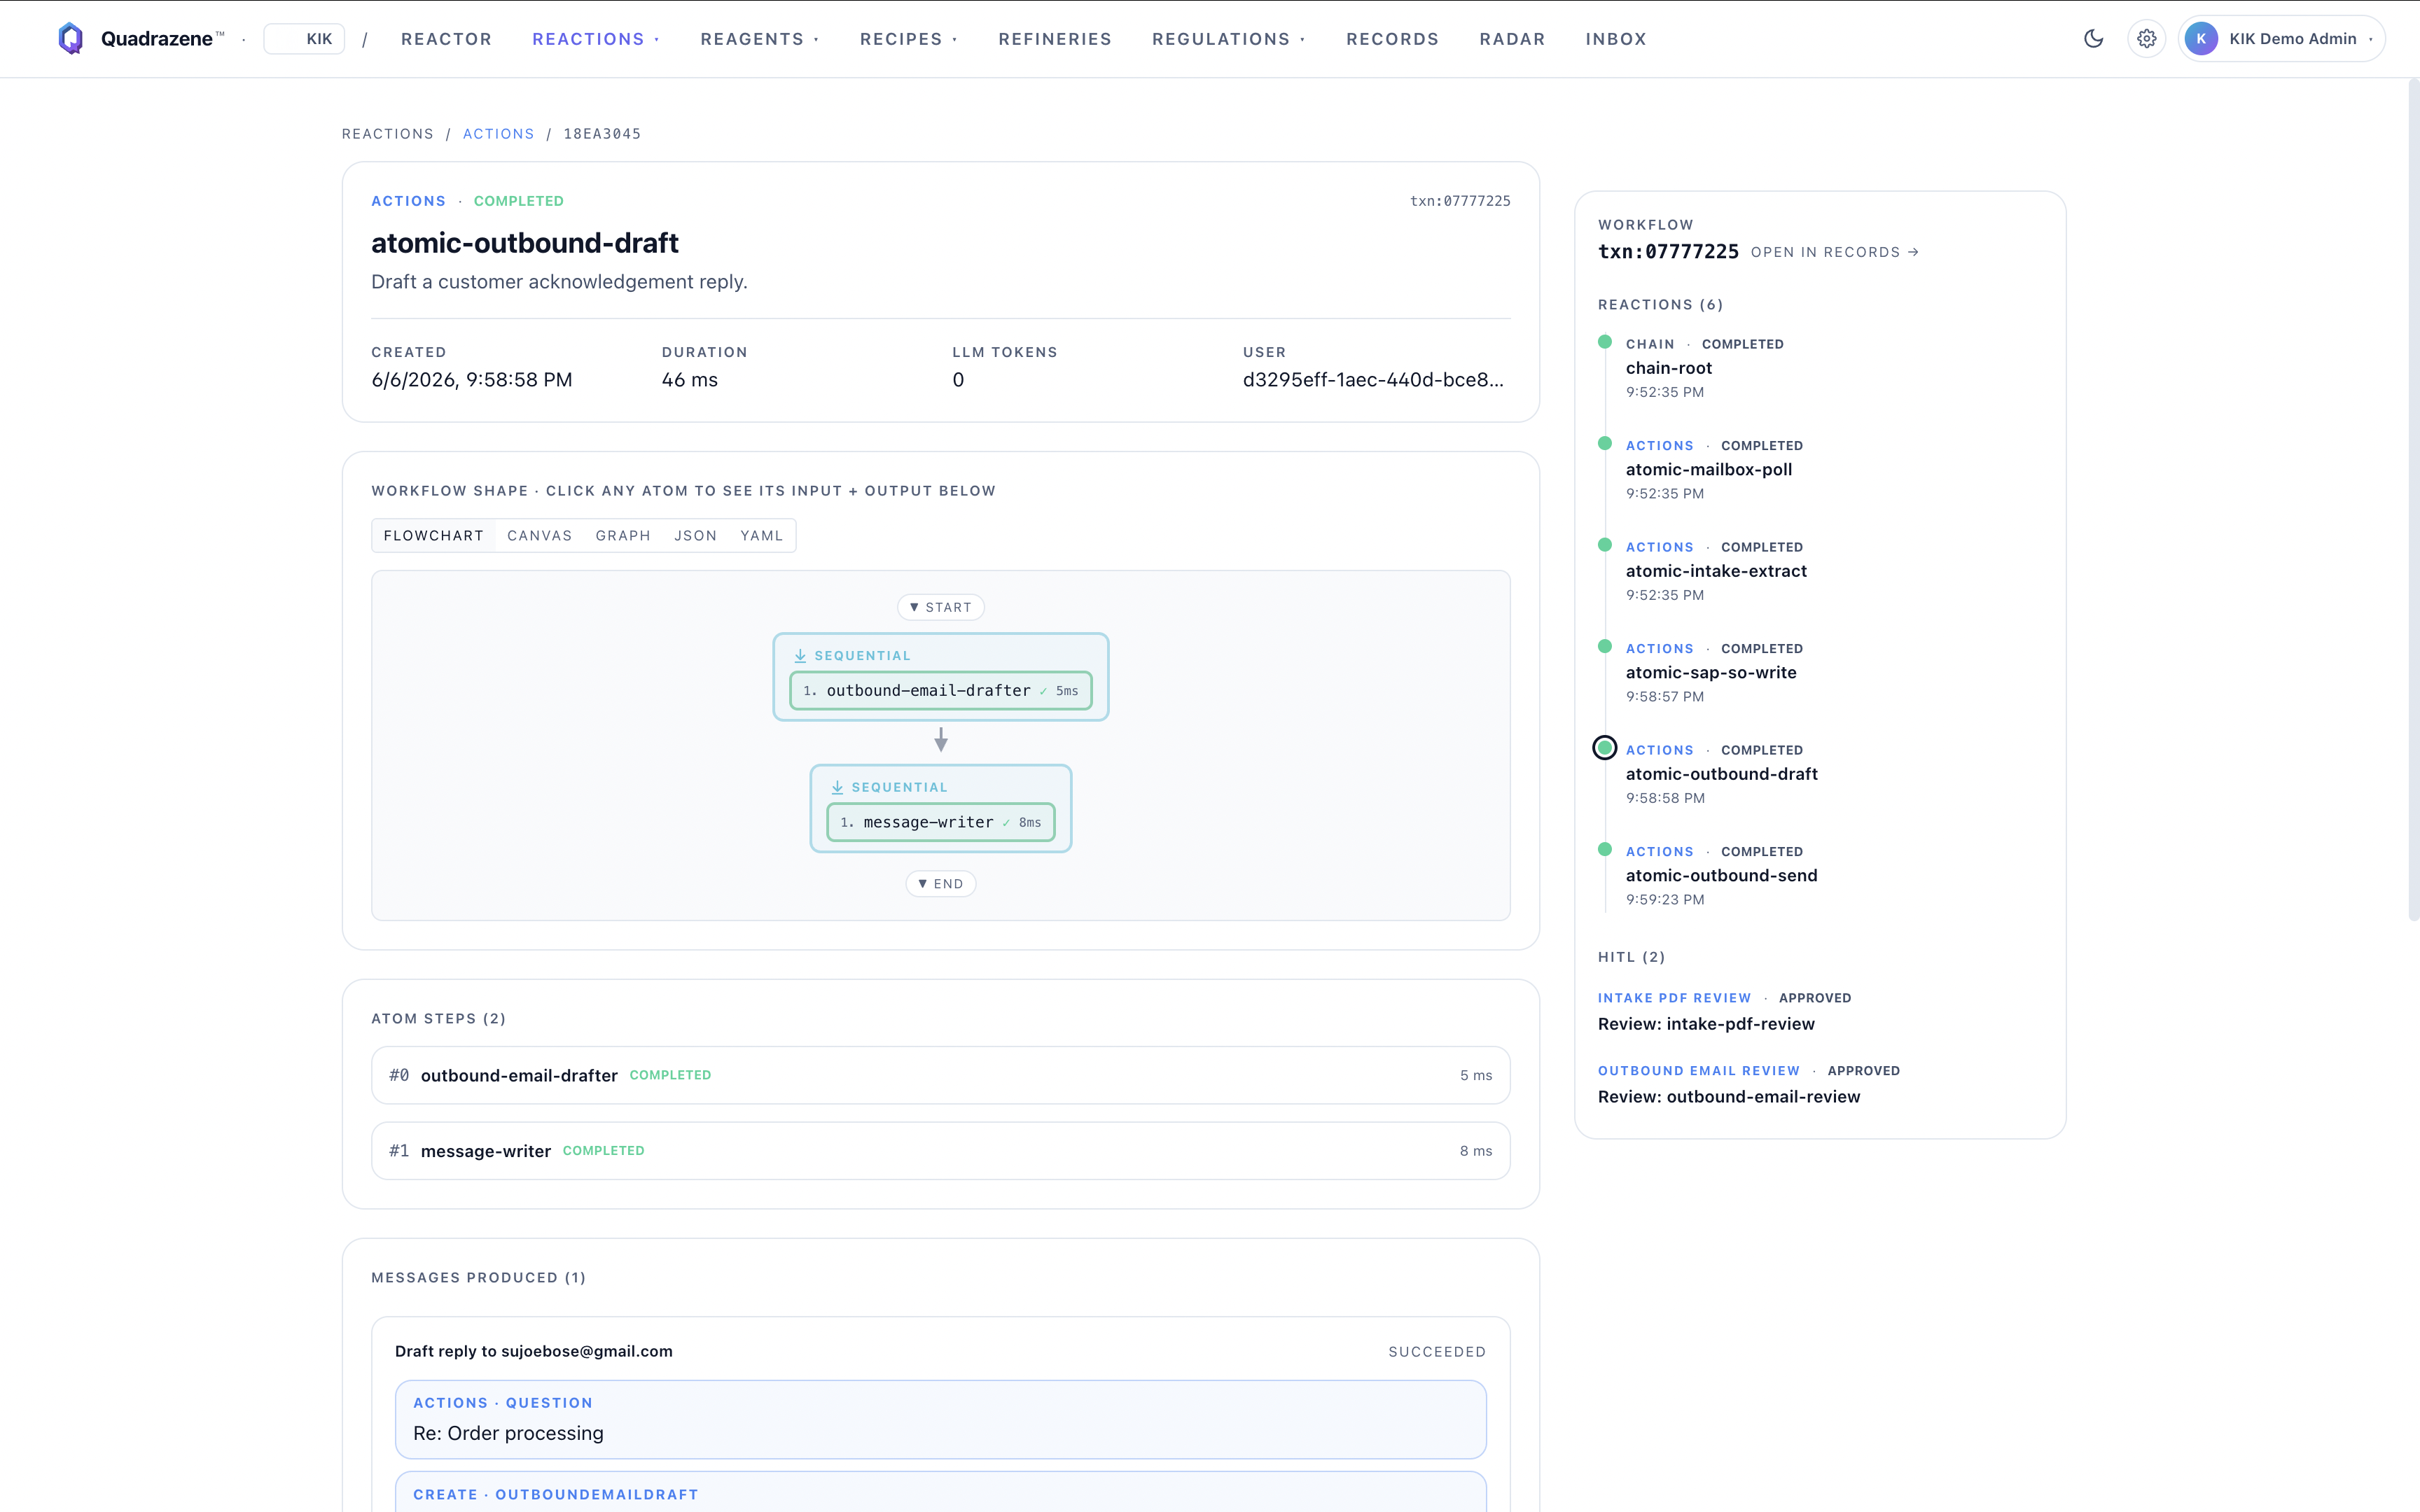
Task: Select the chain-root timeline dot
Action: 1605,342
